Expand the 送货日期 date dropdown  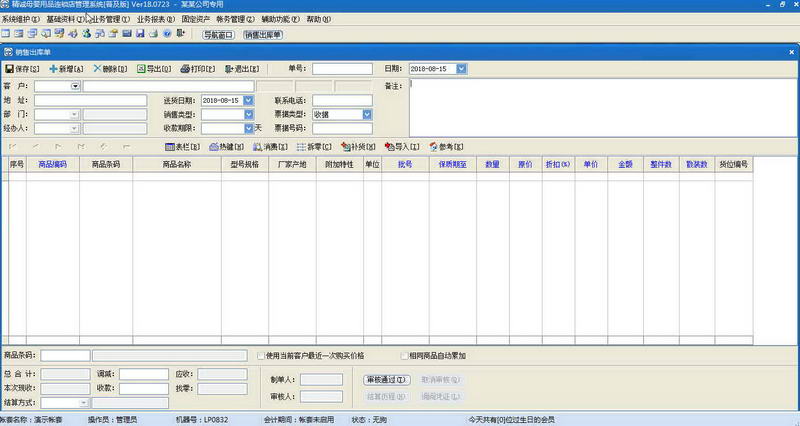pyautogui.click(x=248, y=101)
